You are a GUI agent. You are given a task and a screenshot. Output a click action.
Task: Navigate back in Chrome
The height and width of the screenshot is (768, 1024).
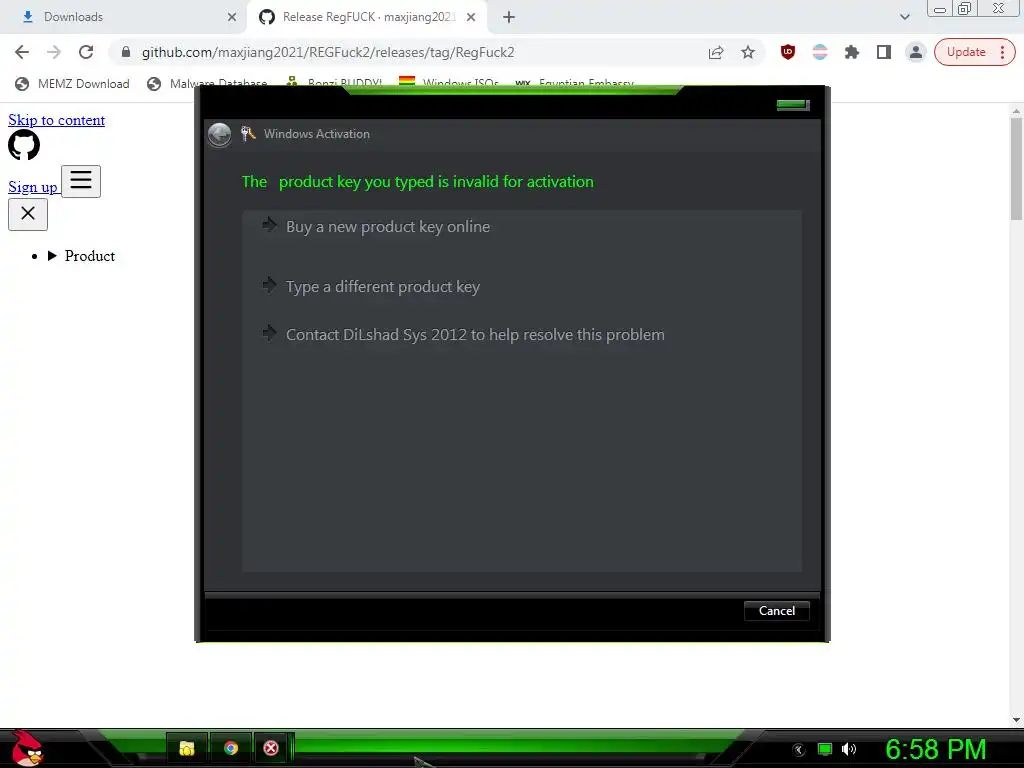(x=22, y=52)
